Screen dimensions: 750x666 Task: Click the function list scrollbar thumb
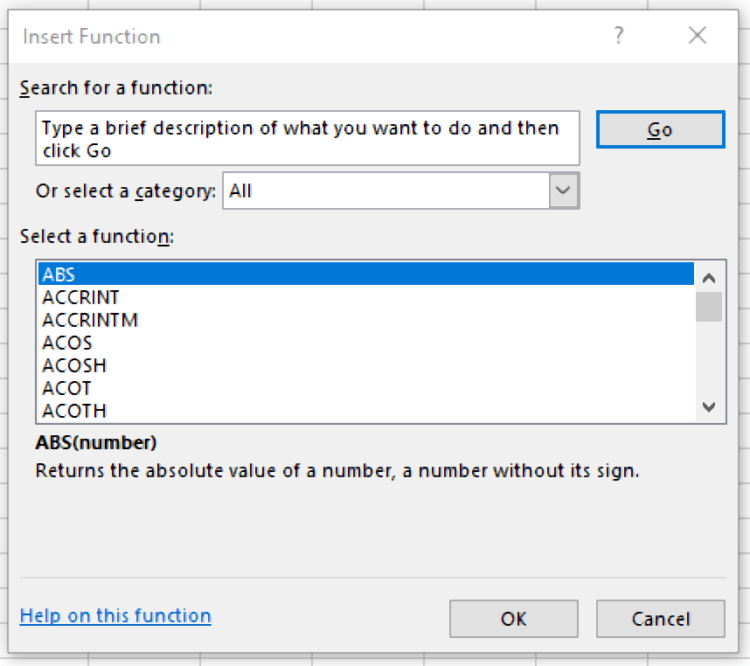709,306
